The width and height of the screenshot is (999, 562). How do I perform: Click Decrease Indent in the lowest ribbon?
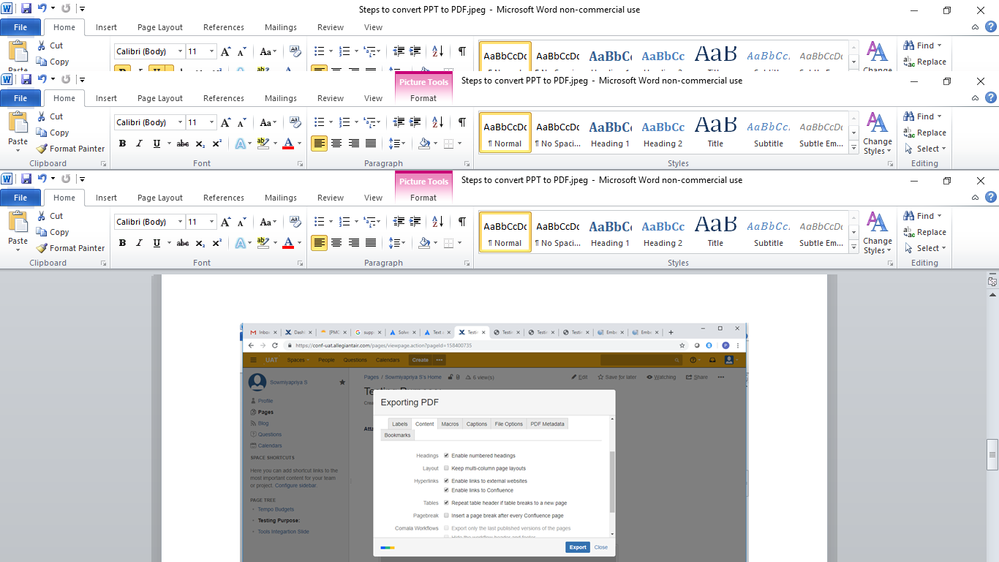(399, 222)
